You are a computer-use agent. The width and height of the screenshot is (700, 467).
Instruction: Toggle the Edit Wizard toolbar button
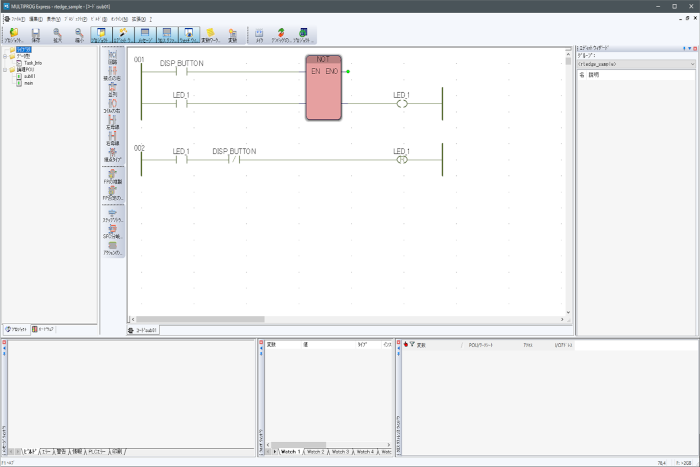pos(123,35)
